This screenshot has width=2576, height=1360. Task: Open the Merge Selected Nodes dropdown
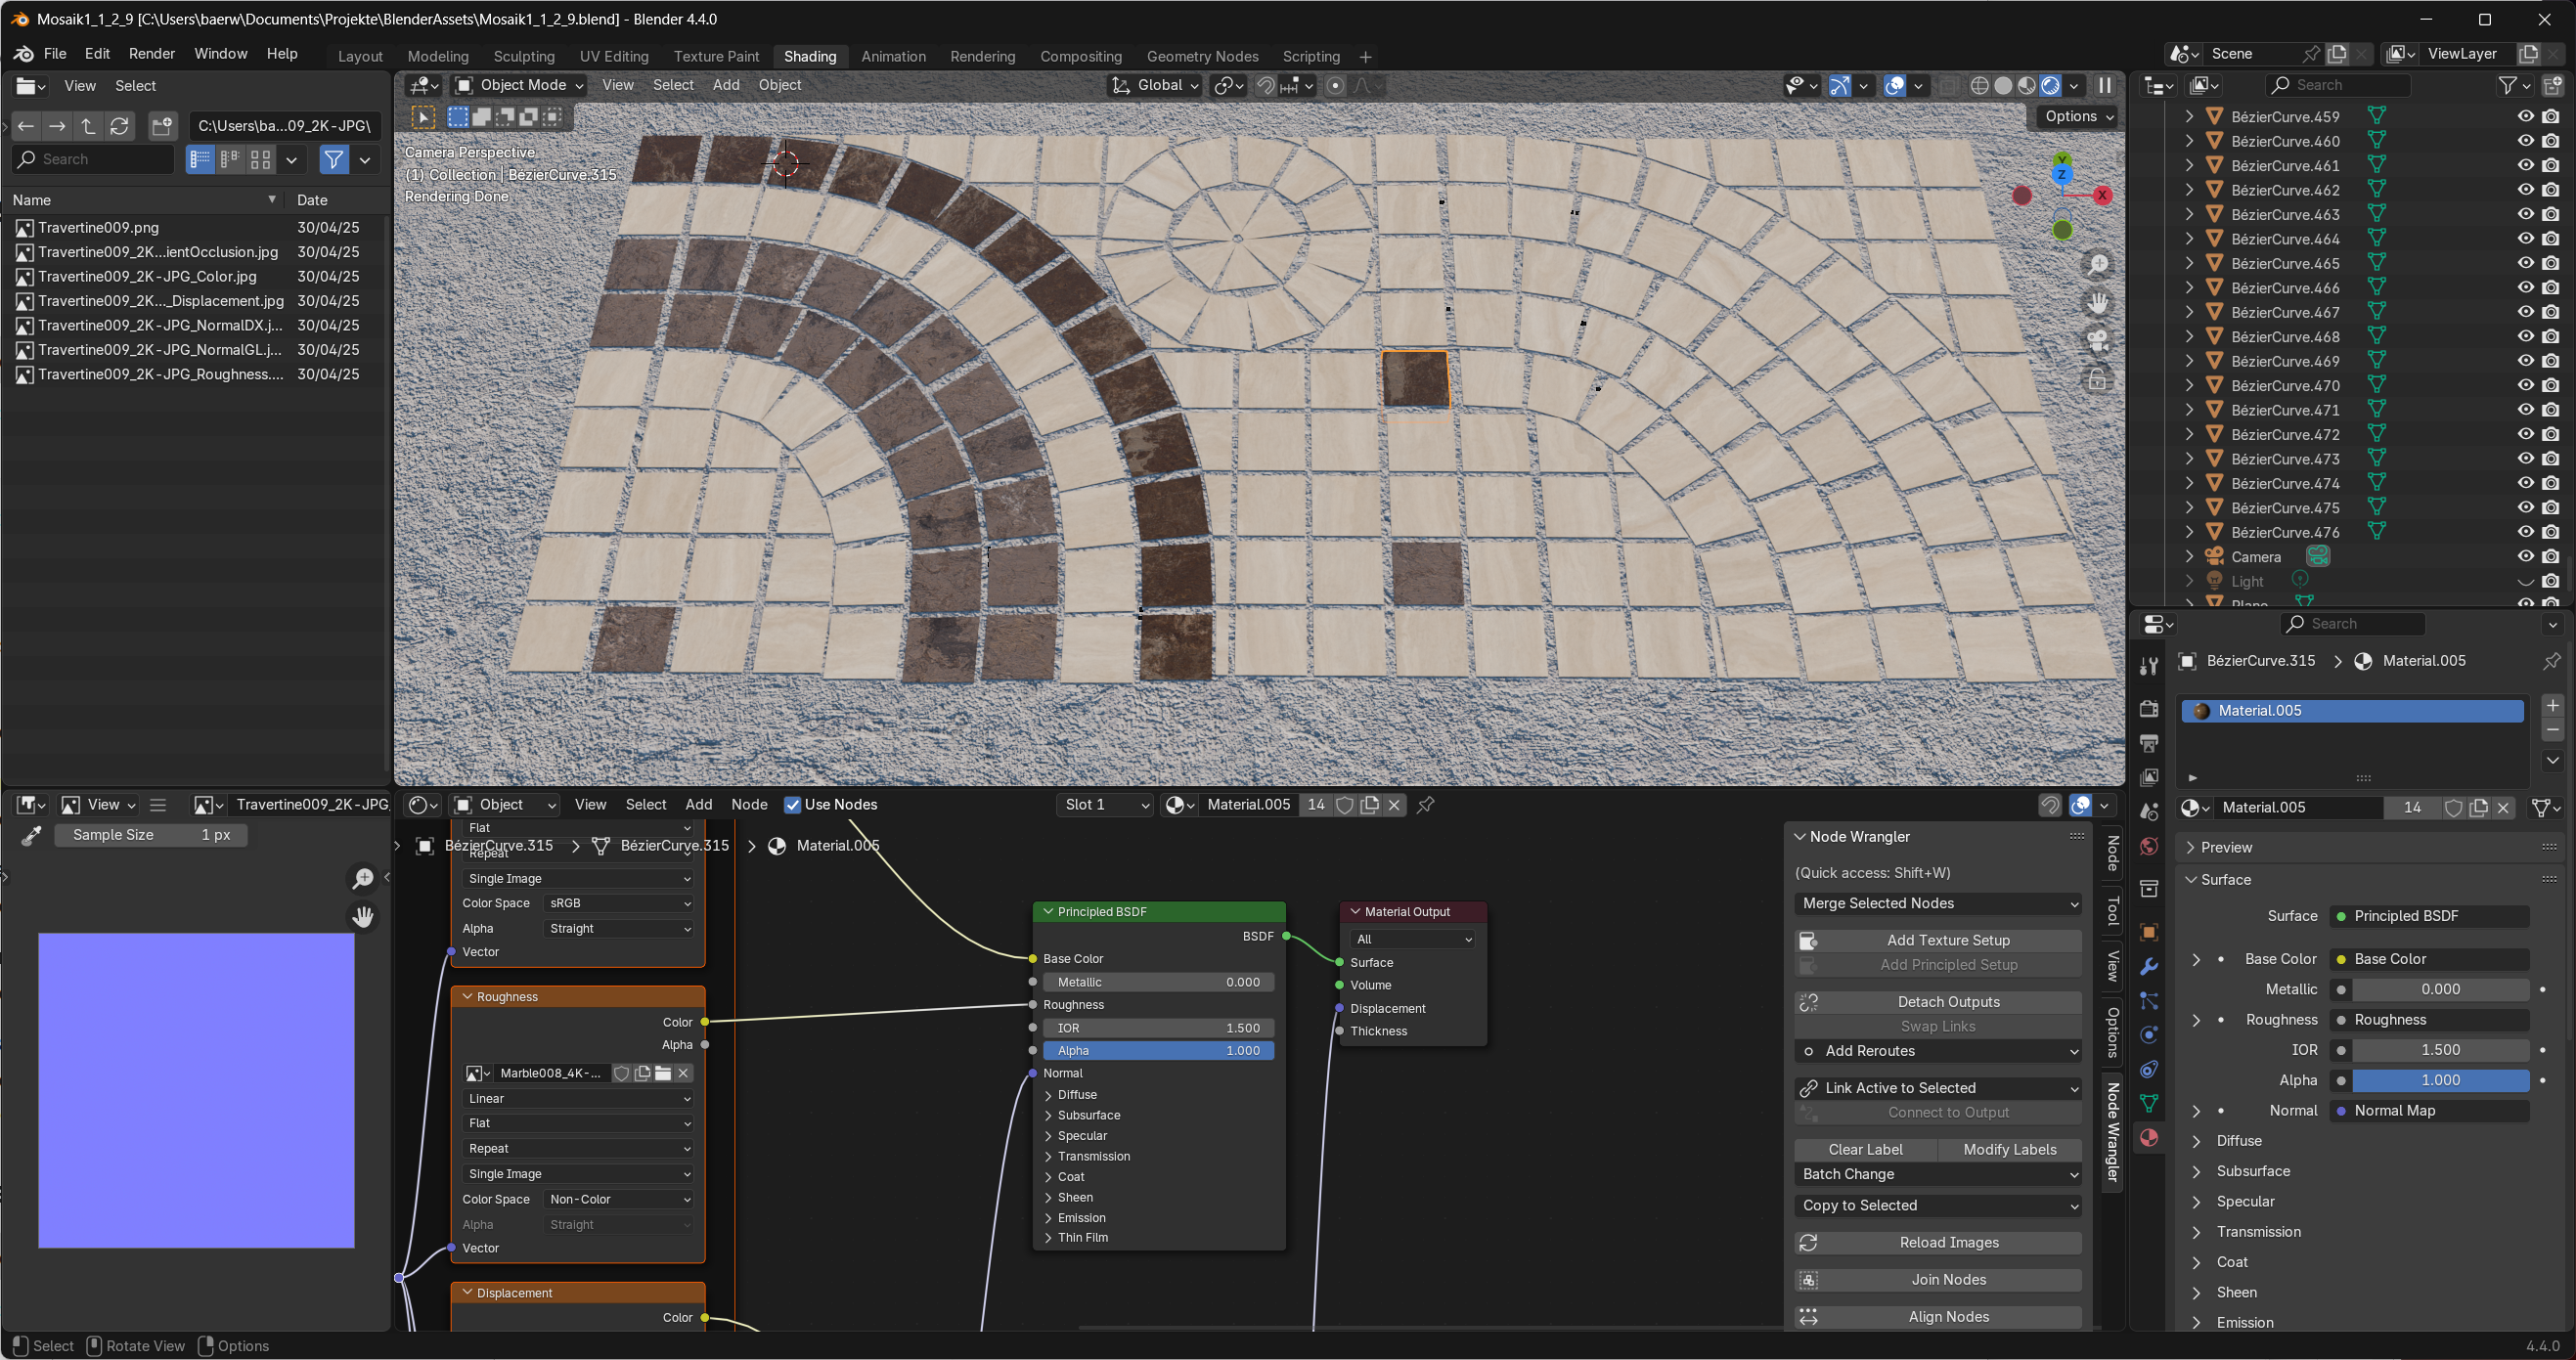coord(1937,903)
